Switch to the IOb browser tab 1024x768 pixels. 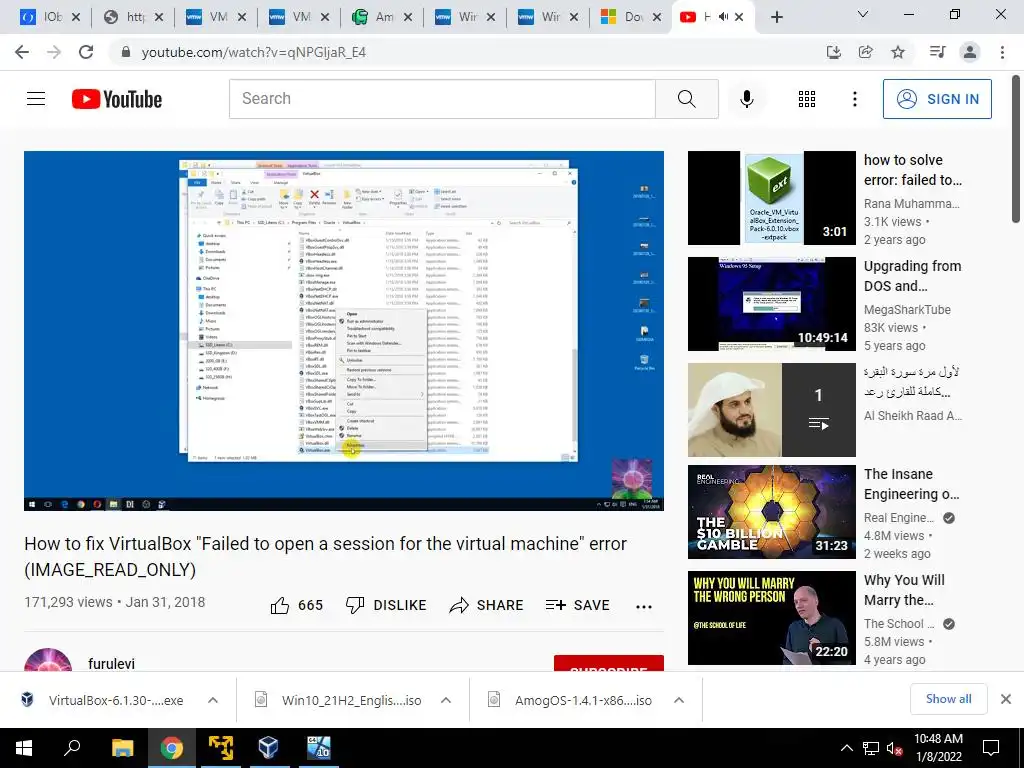point(50,17)
